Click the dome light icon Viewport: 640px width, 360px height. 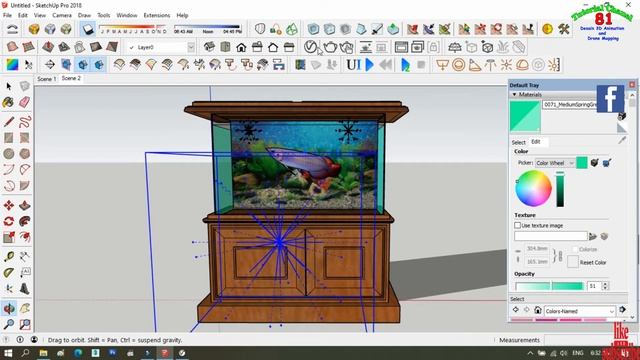click(x=522, y=64)
